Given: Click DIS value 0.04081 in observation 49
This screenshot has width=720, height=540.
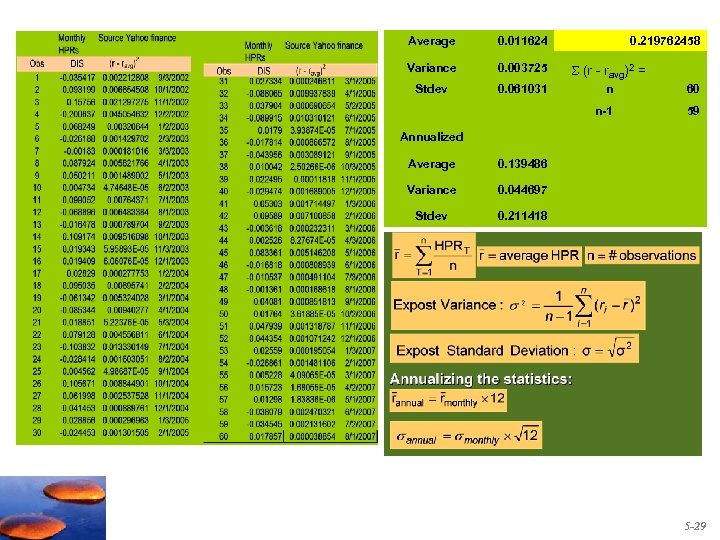Looking at the screenshot, I should [x=268, y=302].
